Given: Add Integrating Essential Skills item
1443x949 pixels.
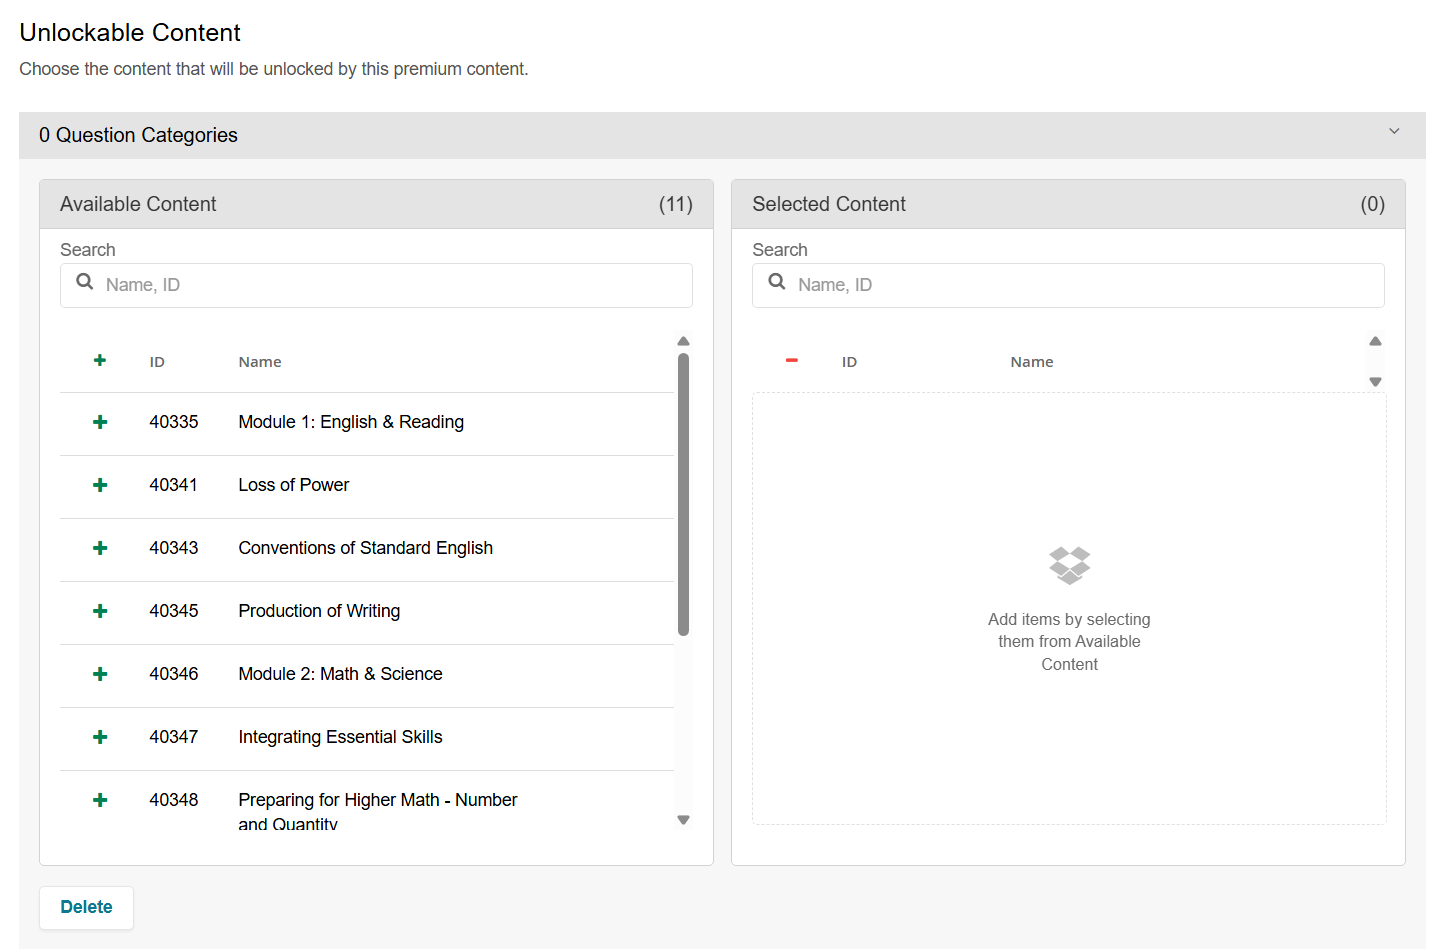Looking at the screenshot, I should pos(100,737).
